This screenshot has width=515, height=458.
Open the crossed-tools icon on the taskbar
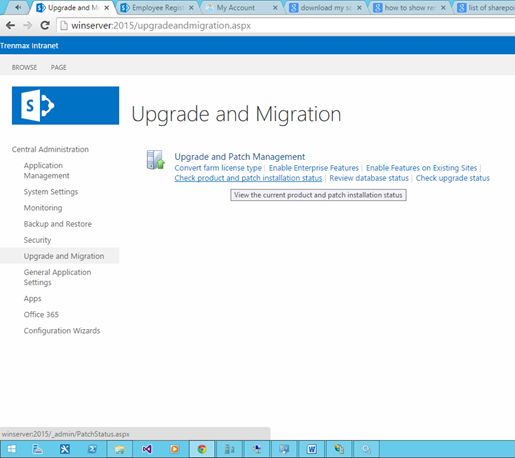(x=65, y=449)
